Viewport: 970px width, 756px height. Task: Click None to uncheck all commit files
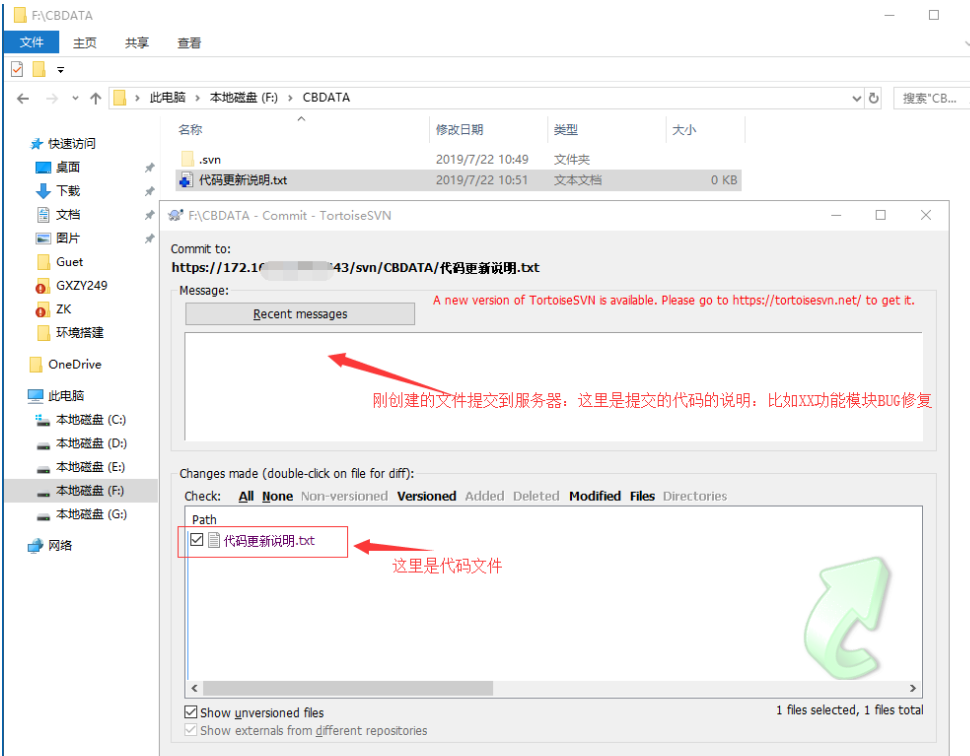point(277,496)
